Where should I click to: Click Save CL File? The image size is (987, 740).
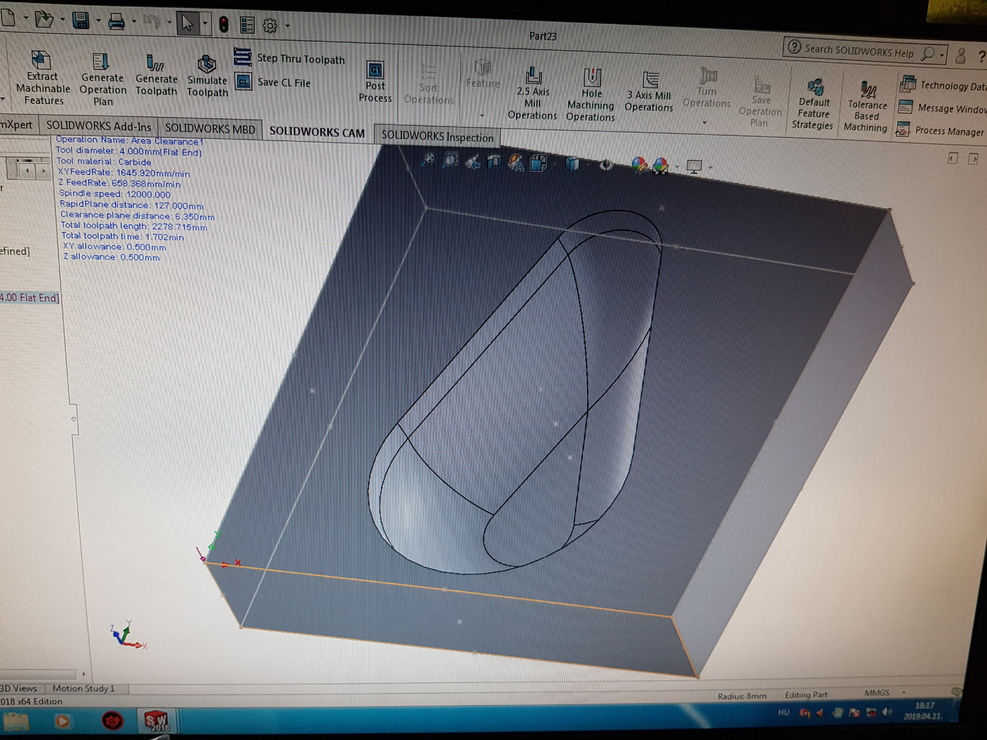tap(273, 82)
